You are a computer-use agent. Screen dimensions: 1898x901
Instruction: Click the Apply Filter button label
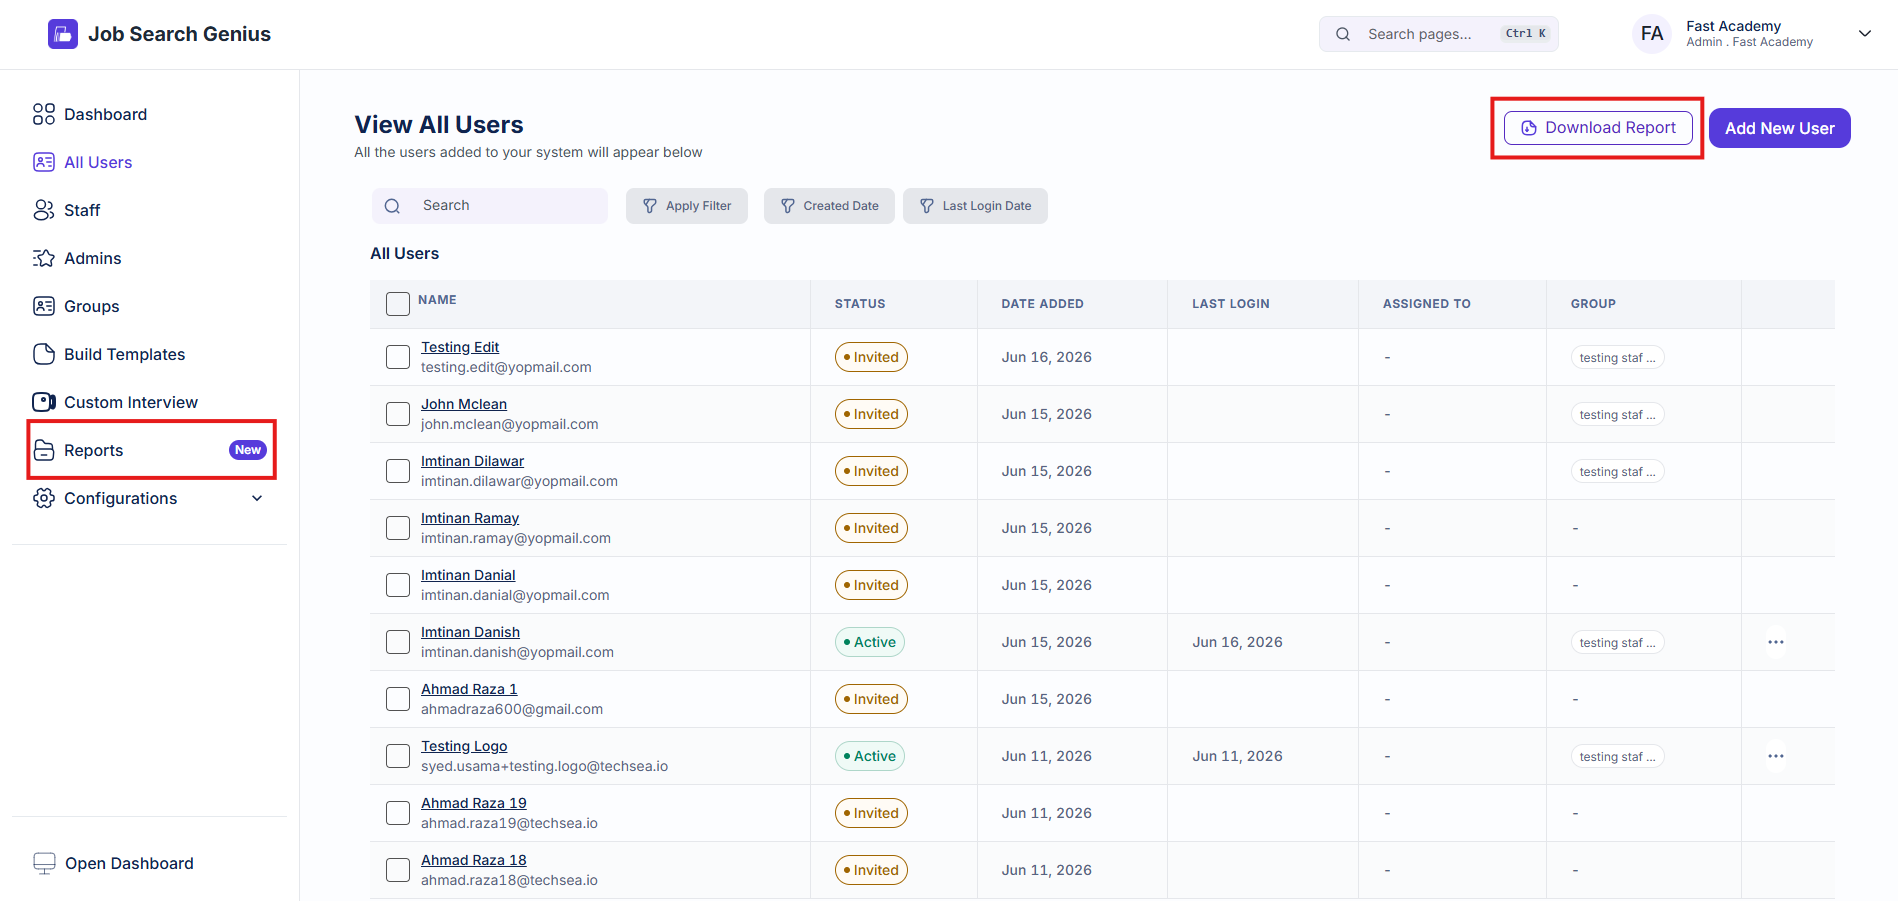(x=699, y=206)
